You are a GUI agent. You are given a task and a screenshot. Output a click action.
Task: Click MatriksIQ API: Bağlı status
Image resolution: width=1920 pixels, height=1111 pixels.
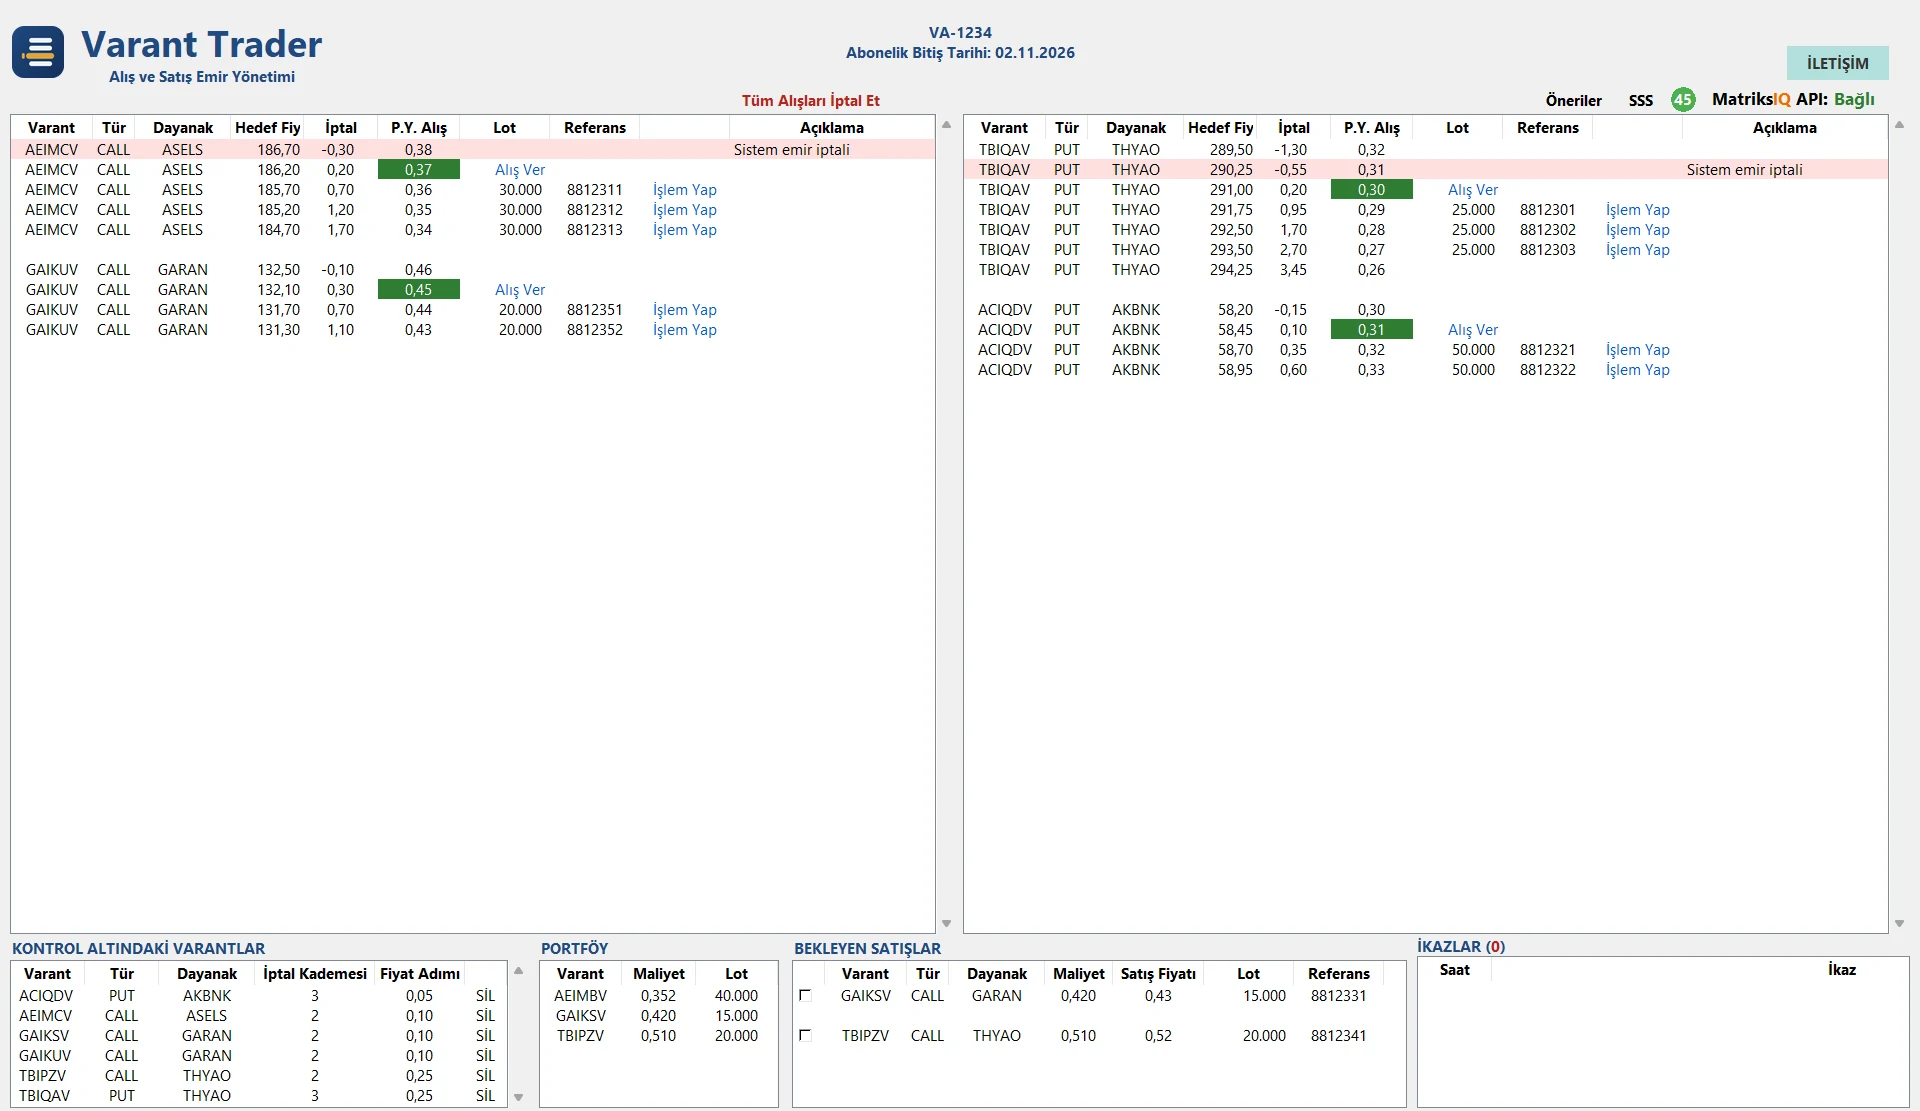[1793, 99]
